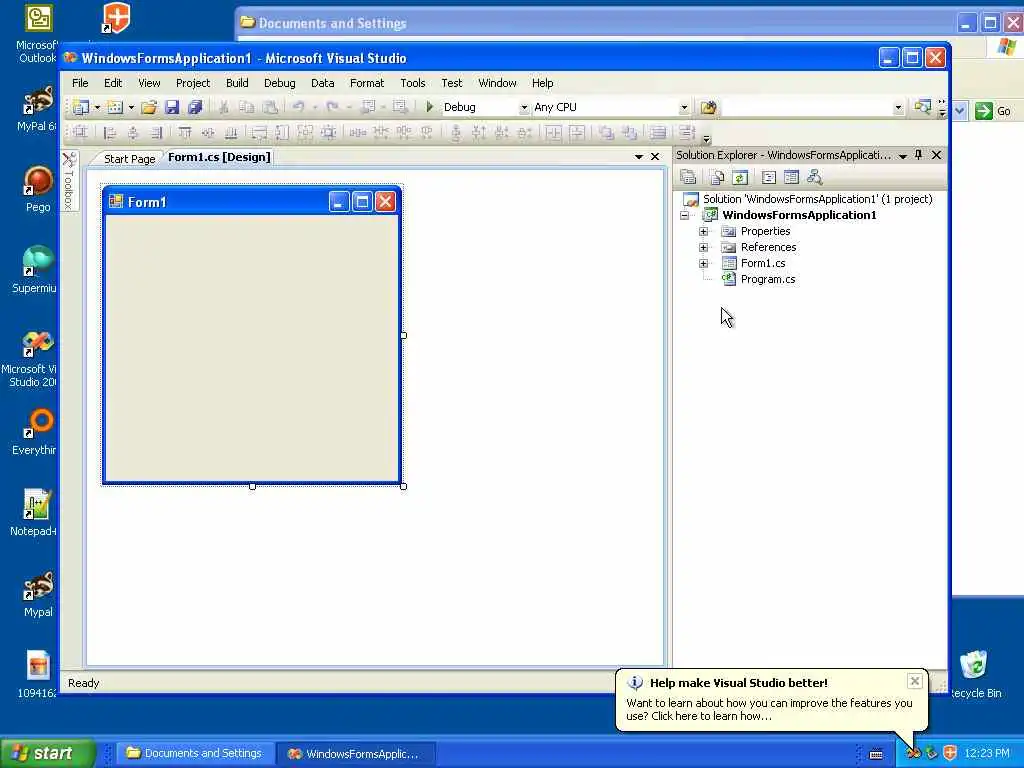The width and height of the screenshot is (1024, 768).
Task: Save Form1.cs with the floppy disk icon
Action: point(172,107)
